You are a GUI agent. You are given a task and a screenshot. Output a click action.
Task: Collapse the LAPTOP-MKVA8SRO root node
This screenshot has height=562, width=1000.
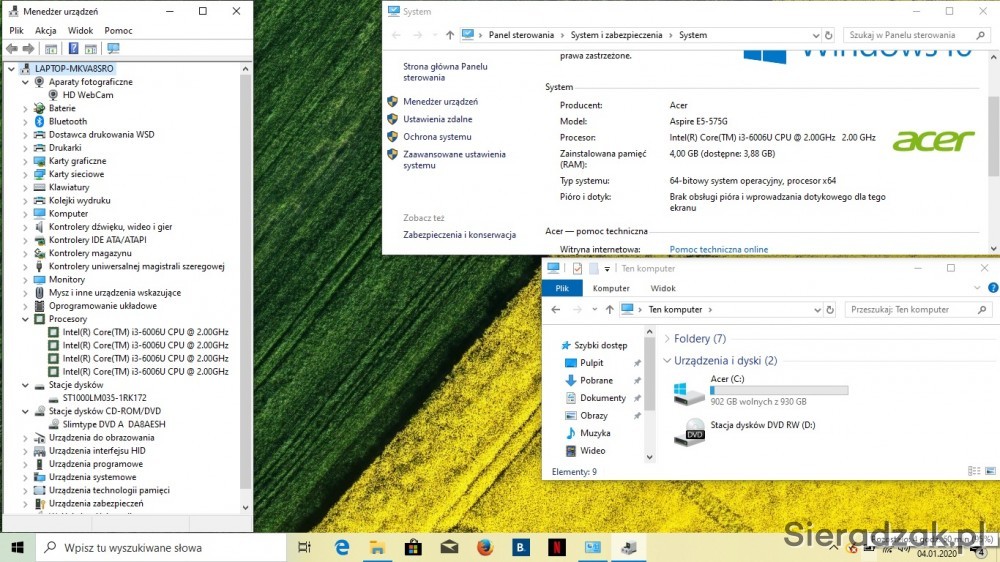coord(11,68)
